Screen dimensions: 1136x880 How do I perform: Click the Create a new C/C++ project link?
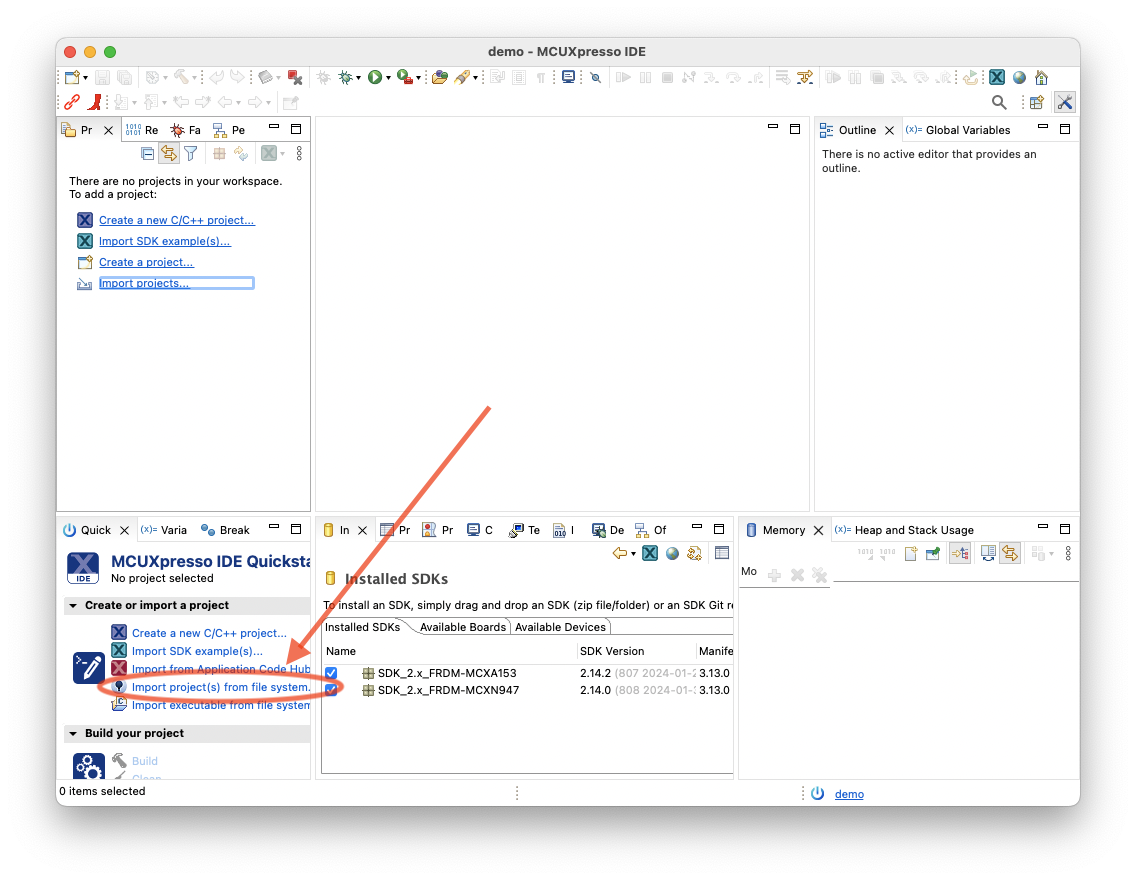(x=177, y=220)
